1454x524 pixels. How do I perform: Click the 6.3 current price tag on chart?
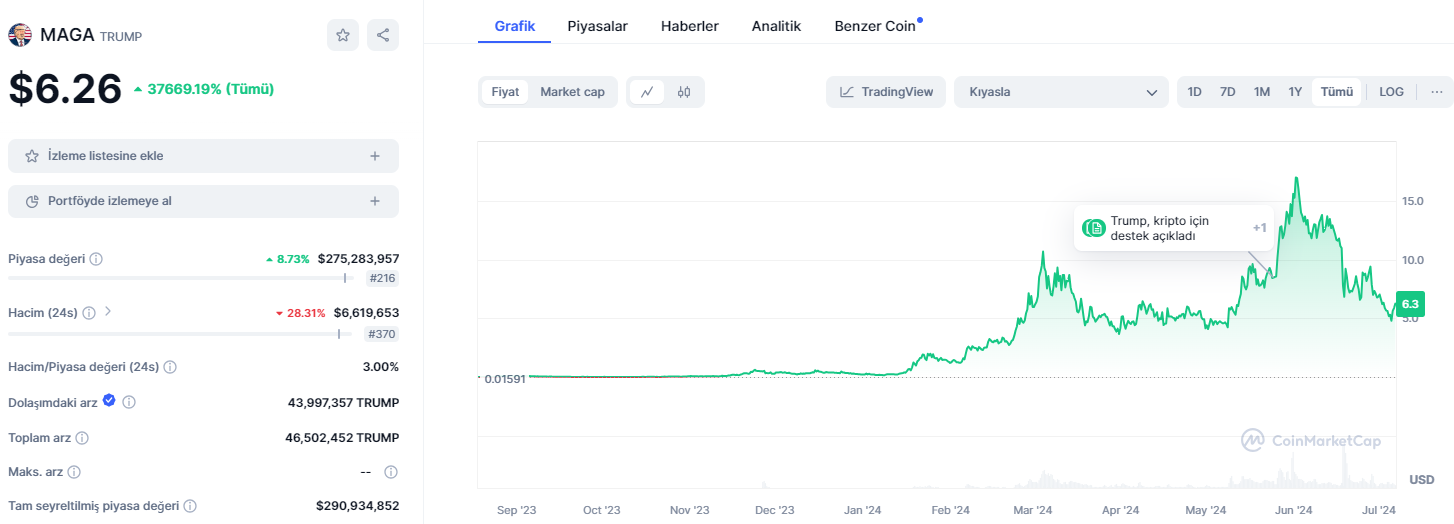click(1410, 304)
